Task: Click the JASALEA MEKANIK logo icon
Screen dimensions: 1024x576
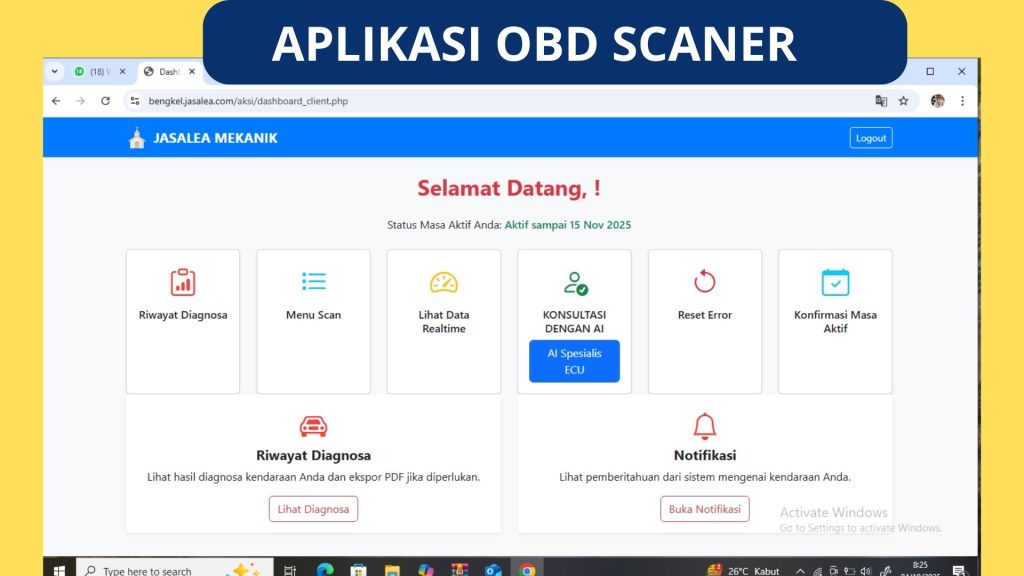Action: click(x=136, y=137)
